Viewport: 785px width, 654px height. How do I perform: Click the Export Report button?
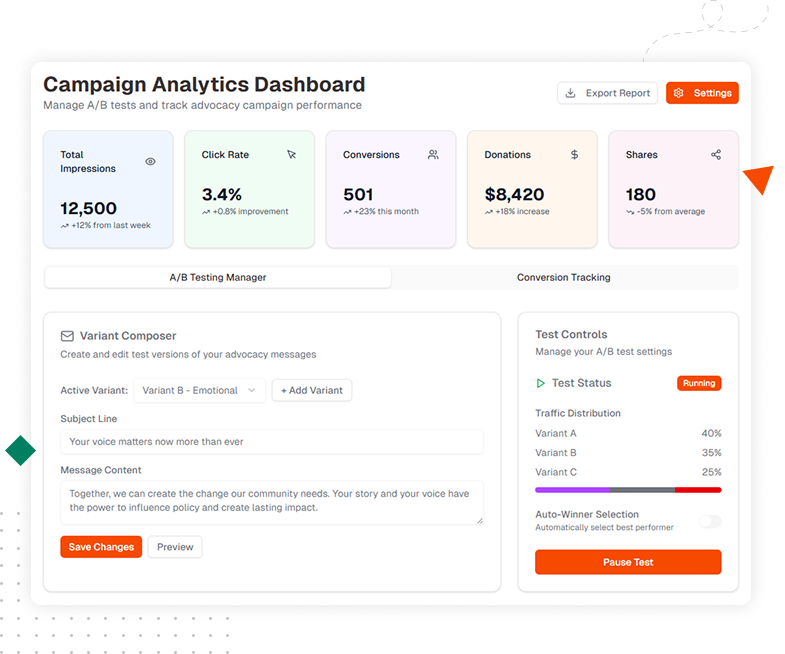(607, 93)
